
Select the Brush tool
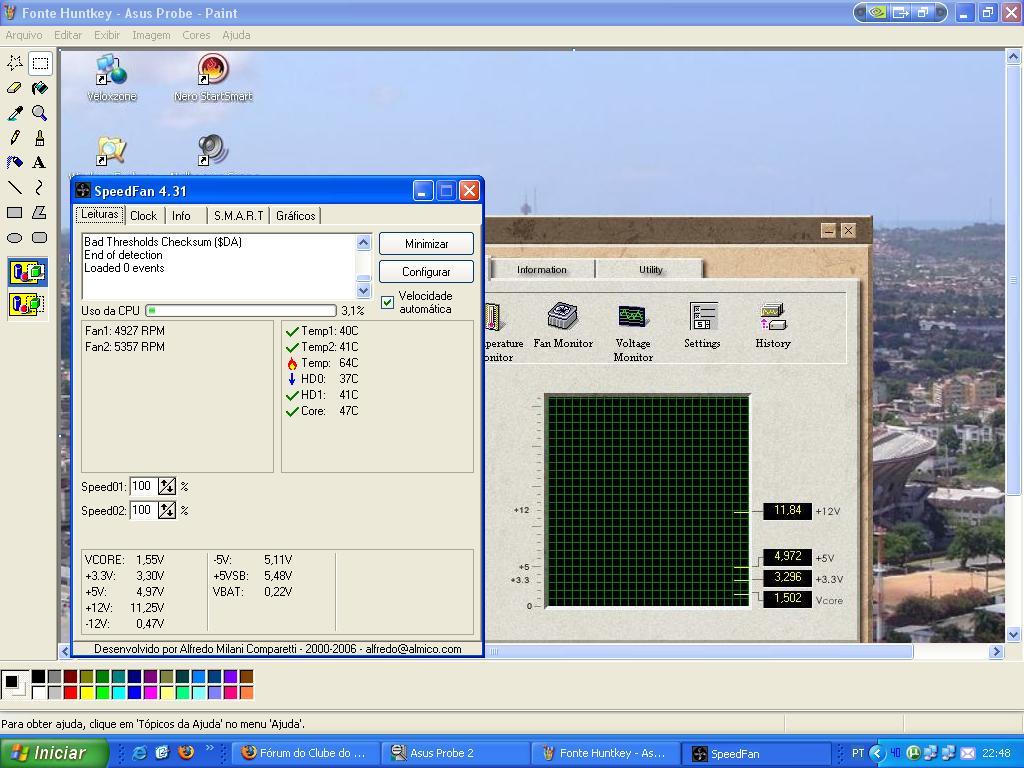pos(40,137)
